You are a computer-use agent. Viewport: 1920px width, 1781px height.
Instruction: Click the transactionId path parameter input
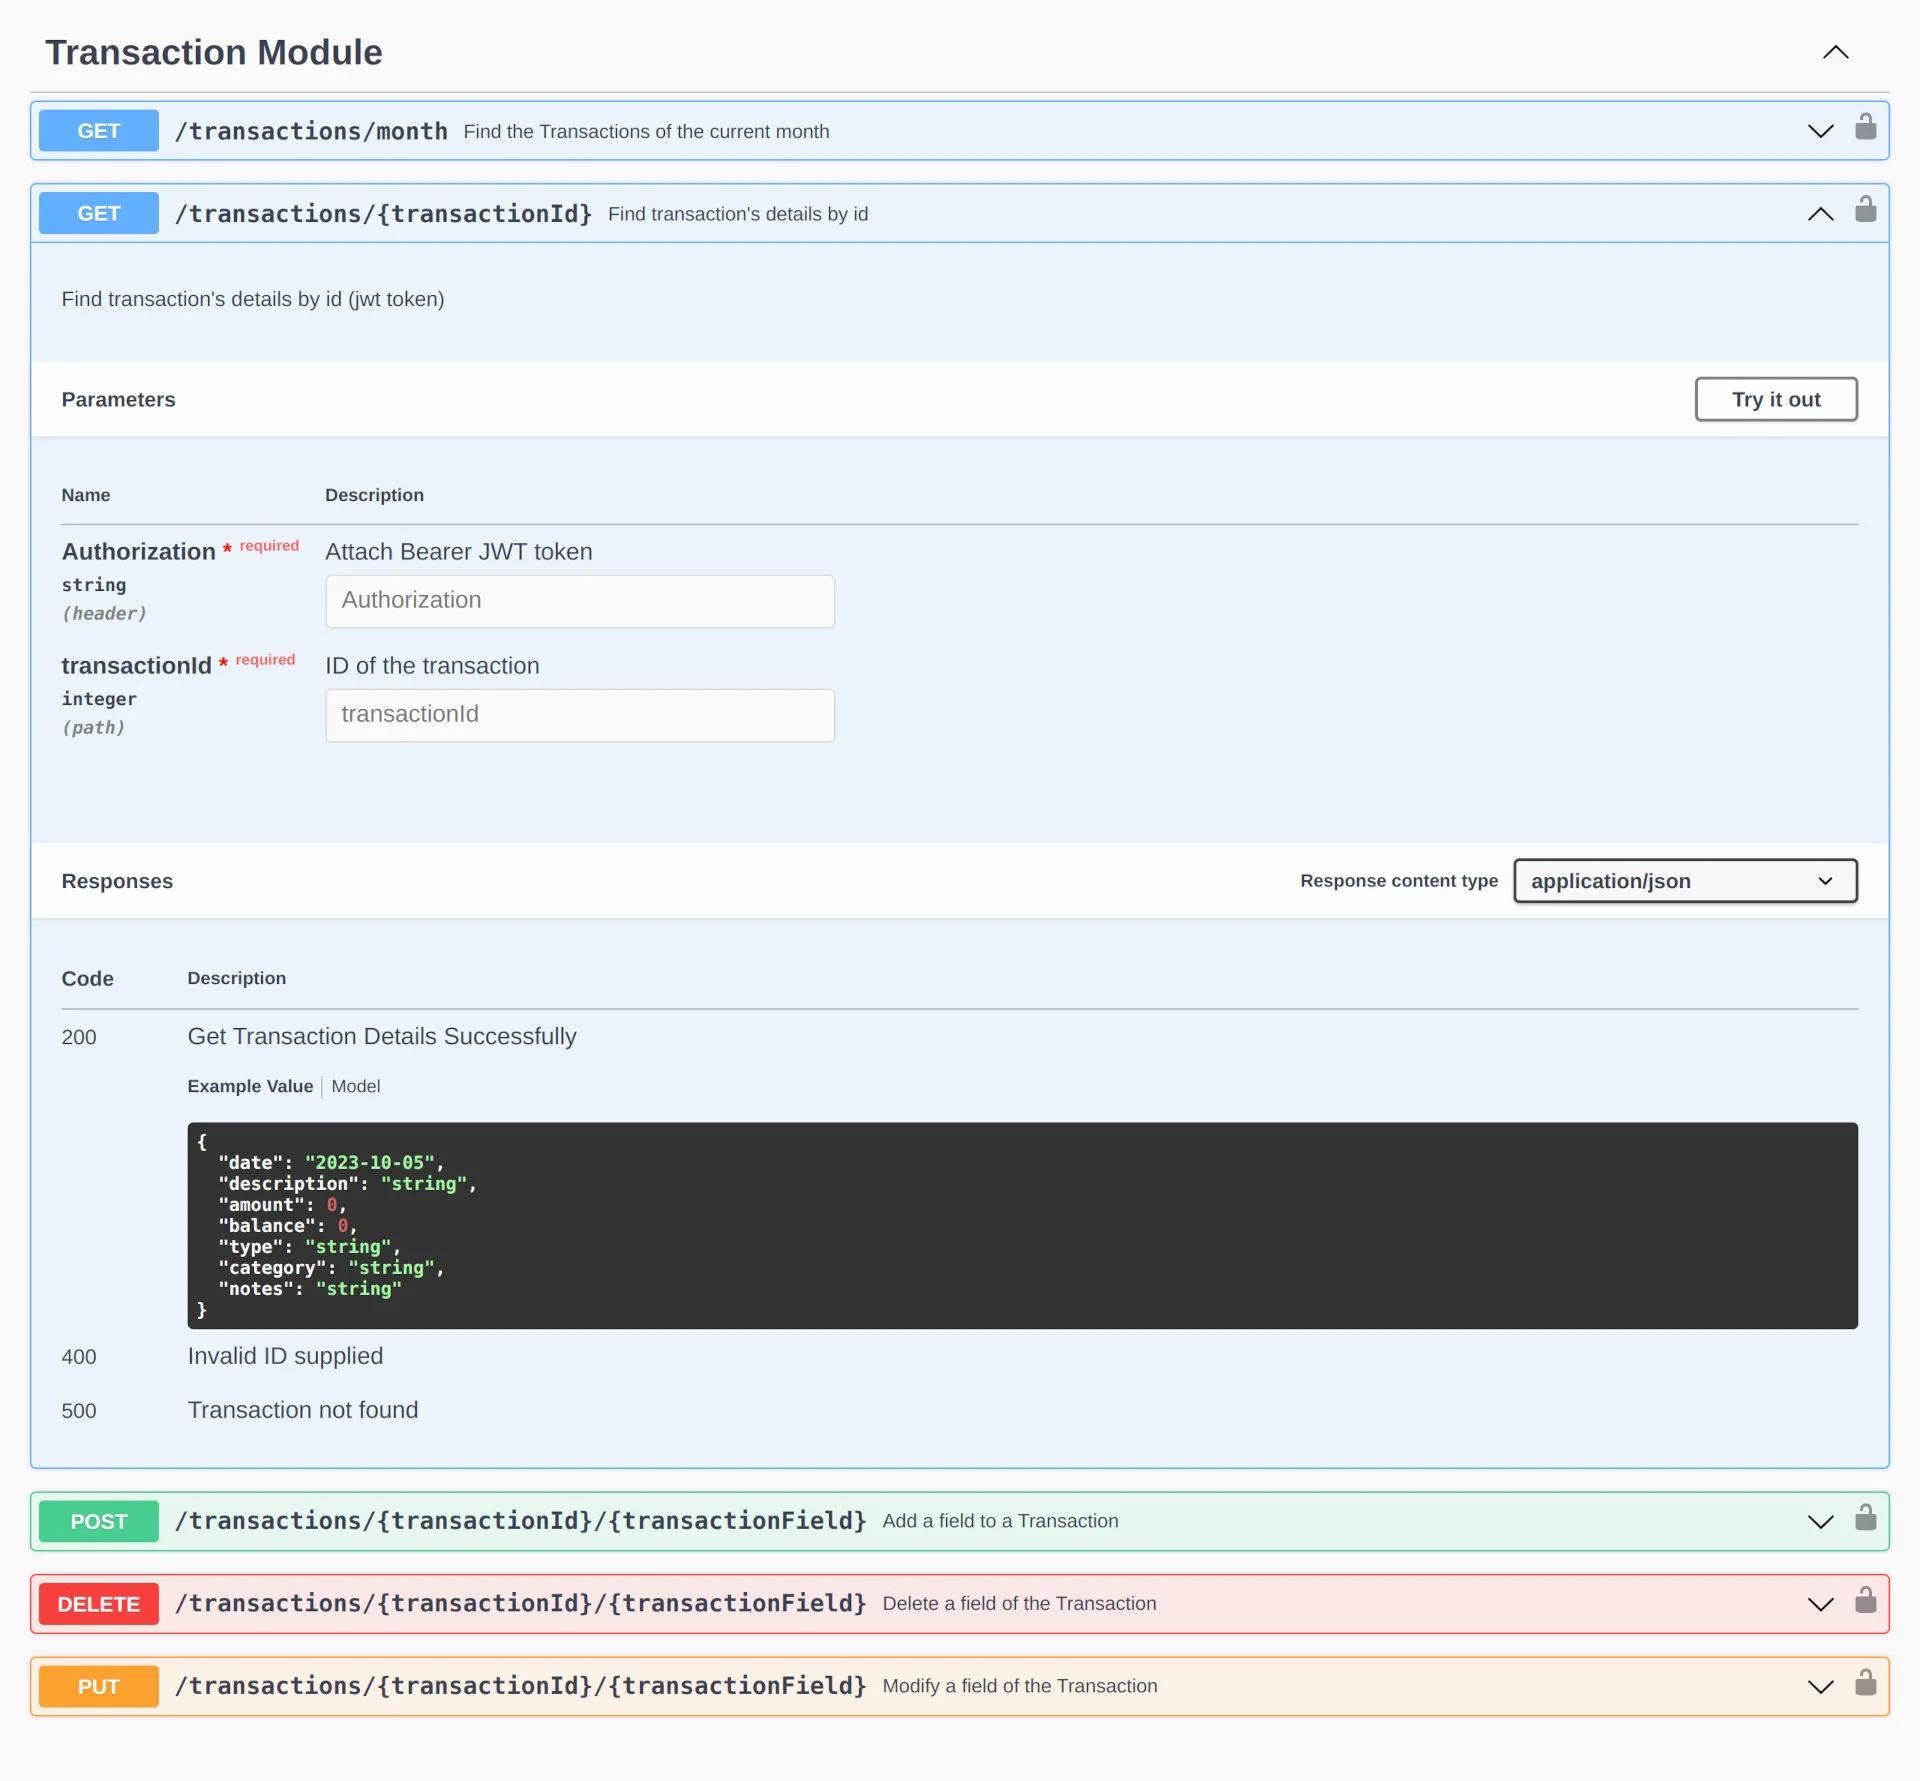(578, 713)
